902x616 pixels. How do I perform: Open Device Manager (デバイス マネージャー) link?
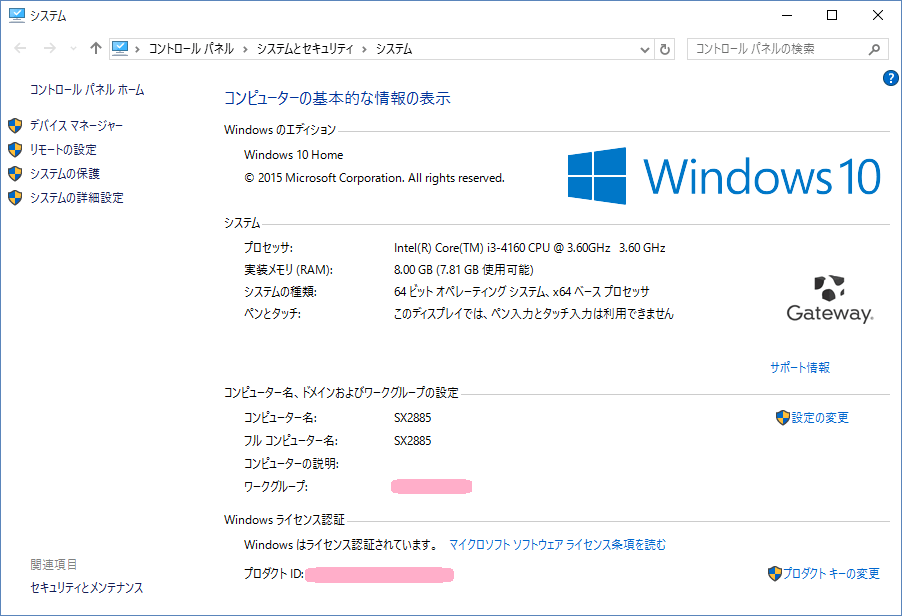click(76, 125)
